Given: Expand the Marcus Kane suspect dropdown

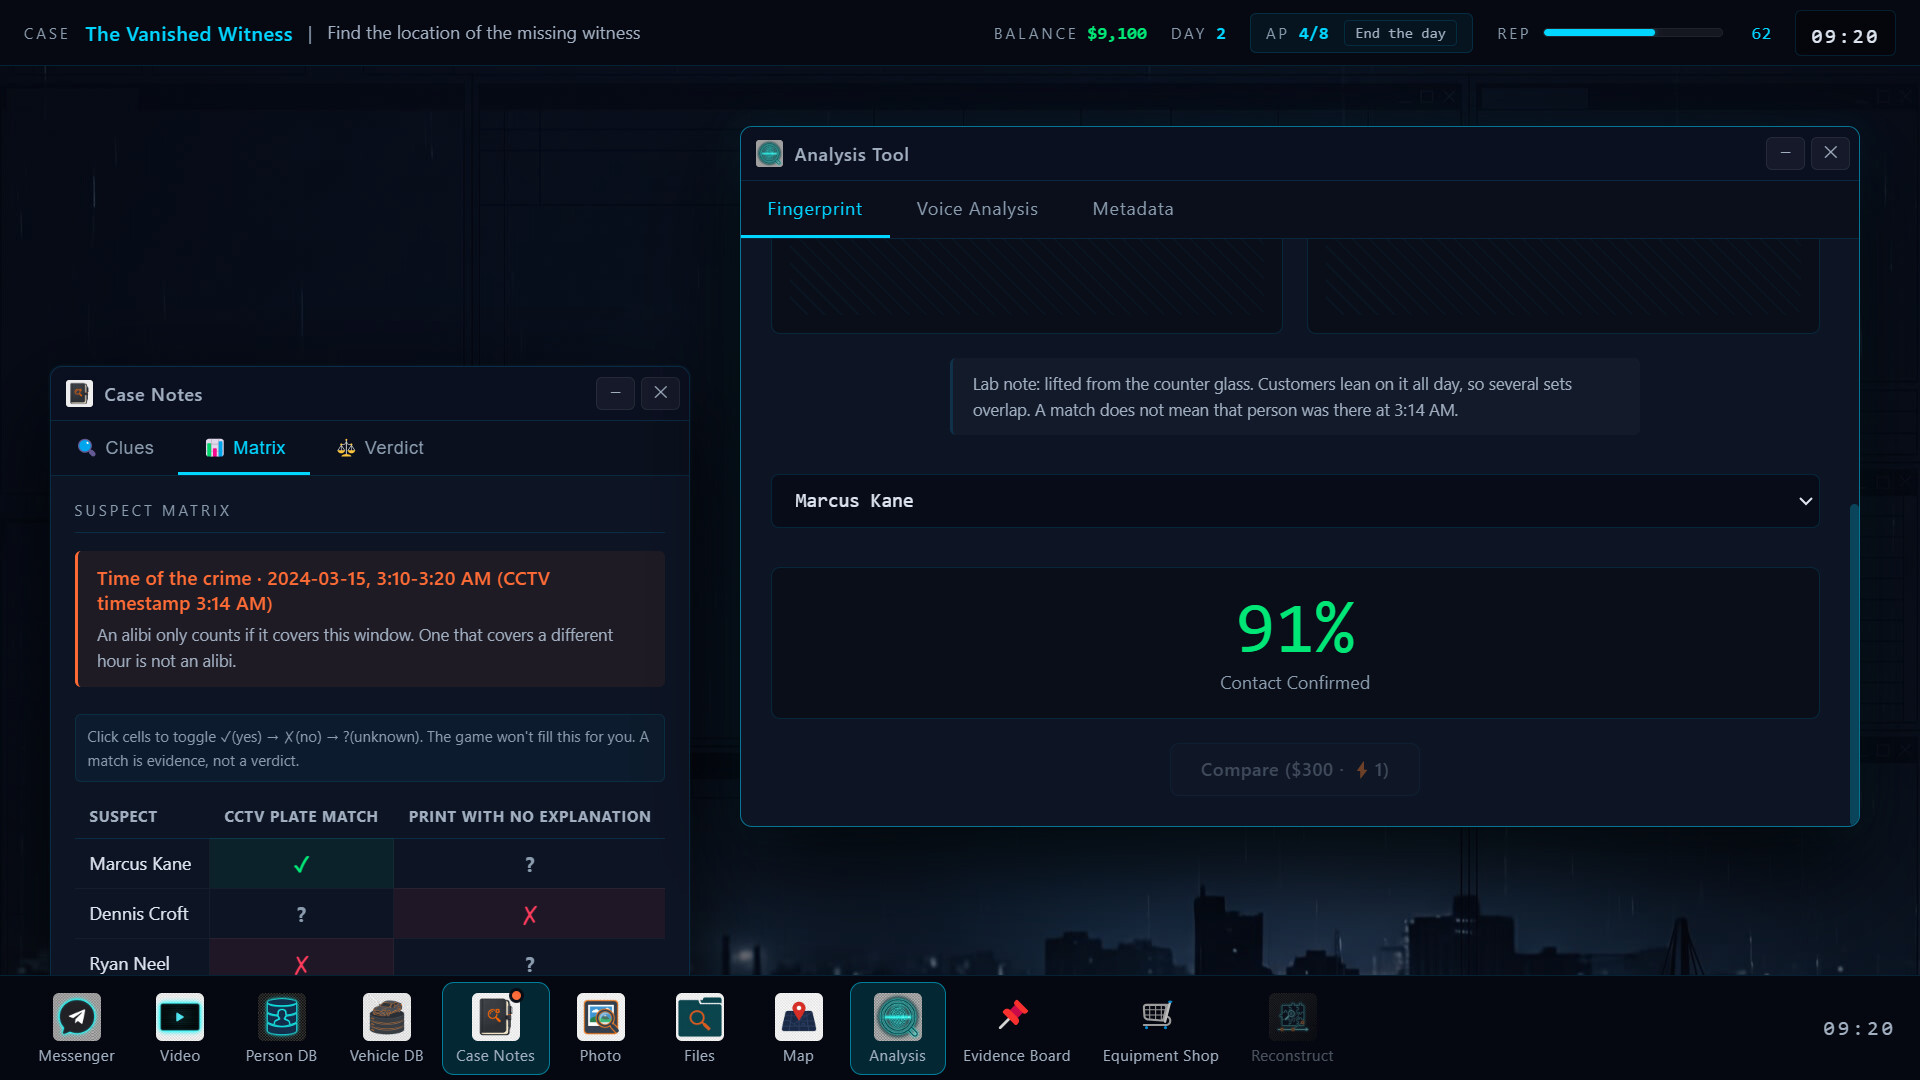Looking at the screenshot, I should [1294, 501].
